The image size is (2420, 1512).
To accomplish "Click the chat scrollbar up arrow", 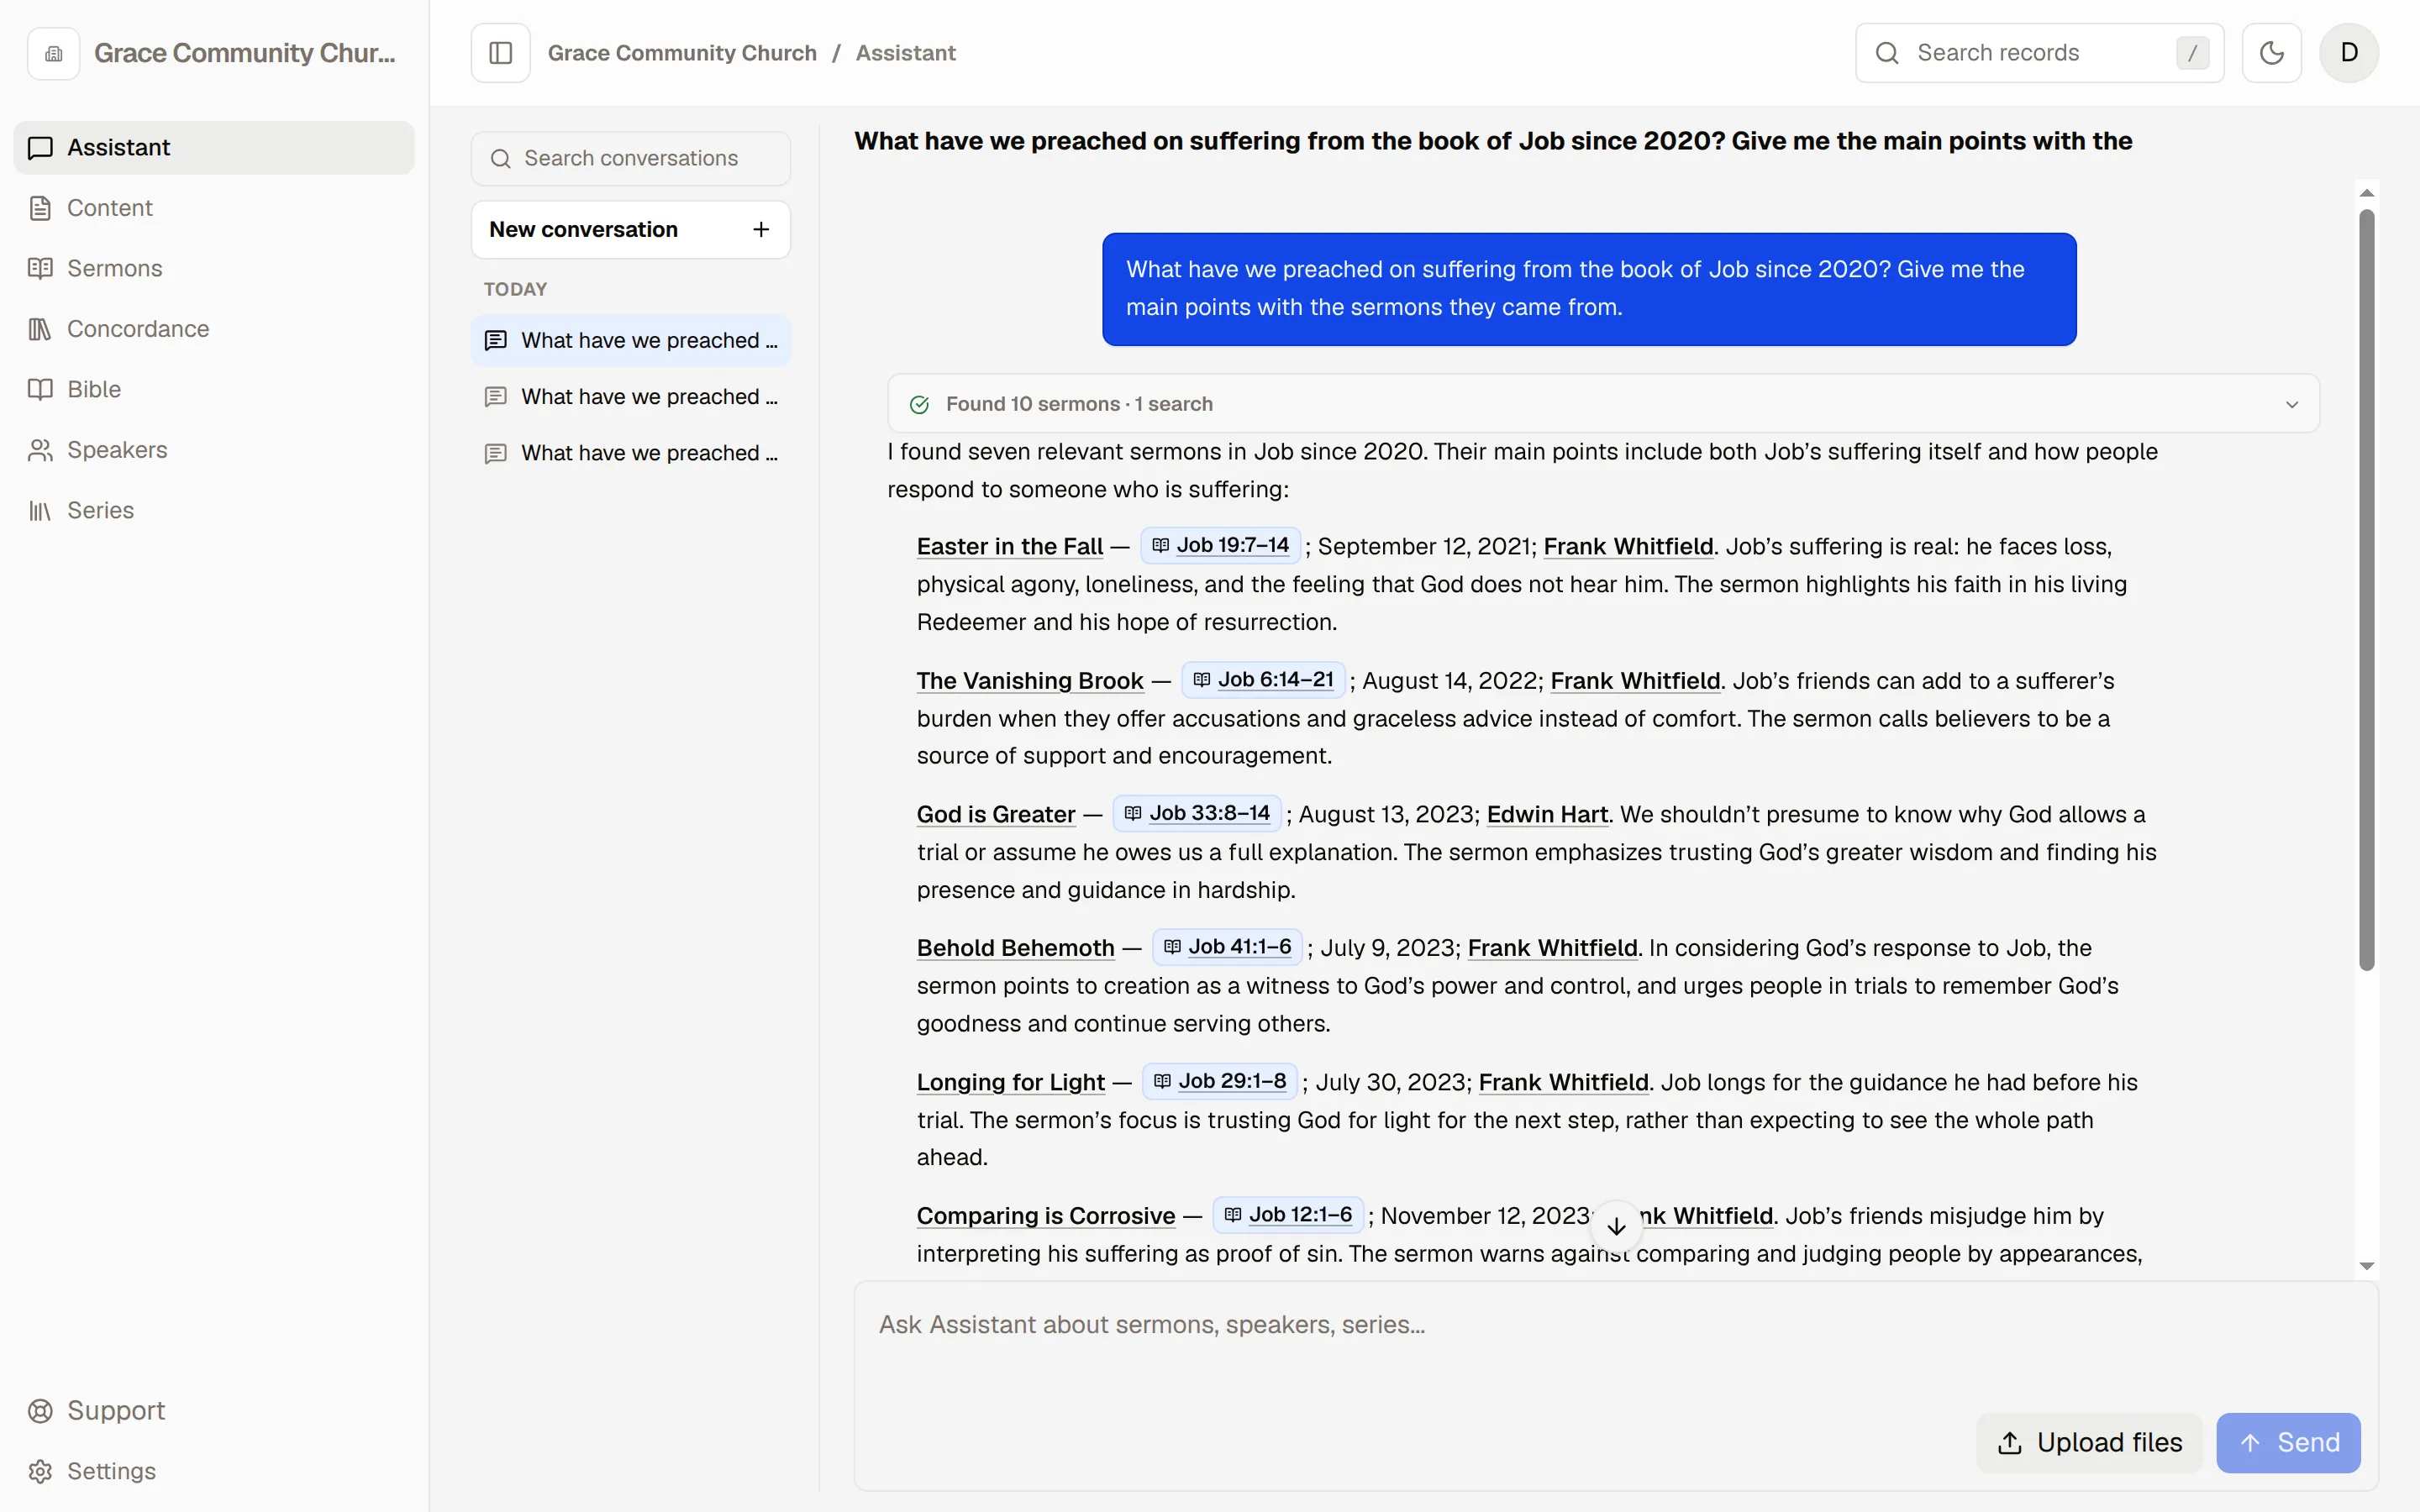I will 2366,193.
